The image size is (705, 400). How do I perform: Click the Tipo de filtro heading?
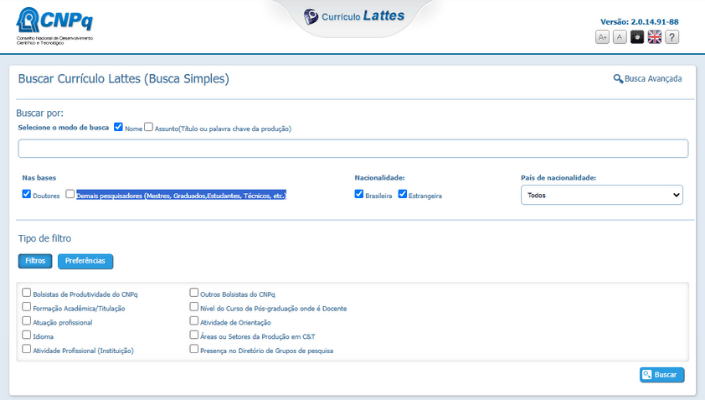[45, 238]
